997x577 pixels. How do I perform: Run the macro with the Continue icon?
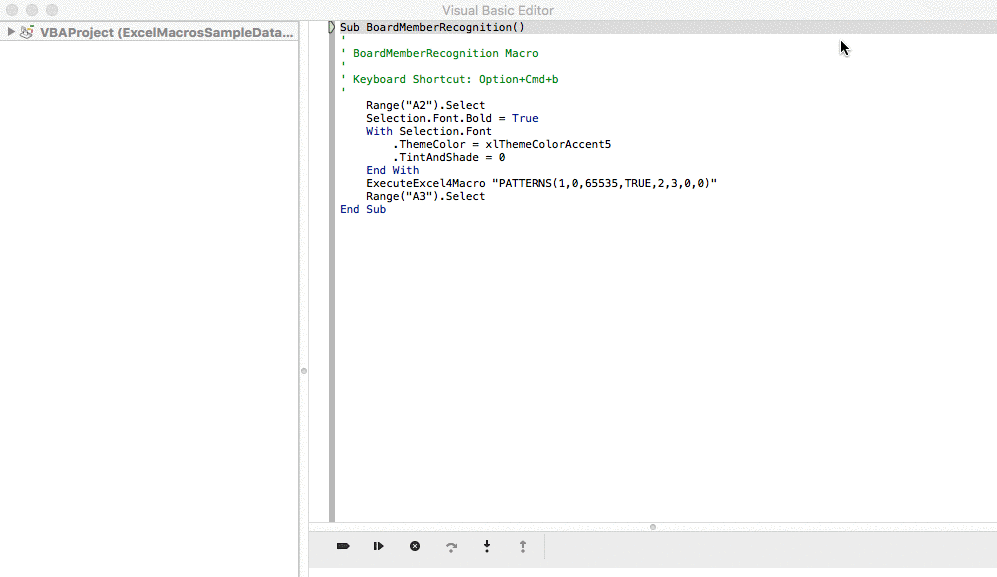pyautogui.click(x=379, y=546)
